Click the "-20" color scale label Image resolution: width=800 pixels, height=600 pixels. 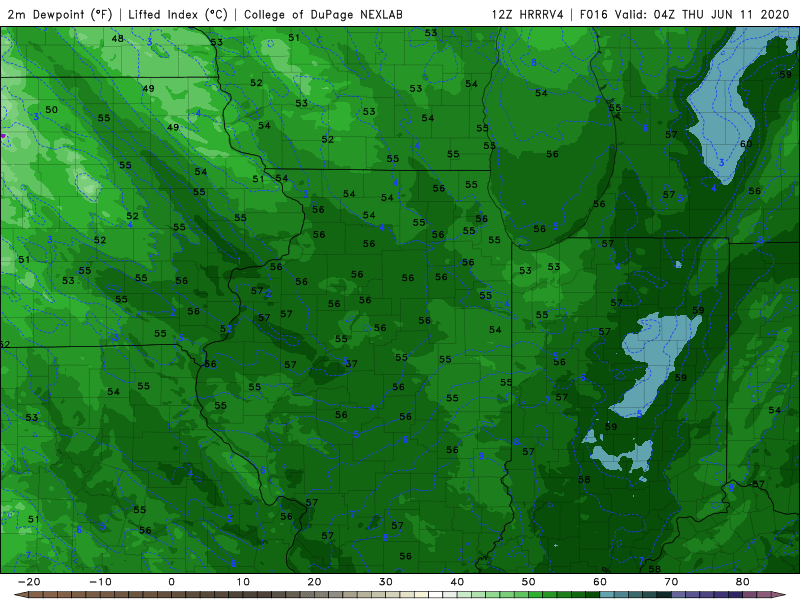(x=29, y=582)
